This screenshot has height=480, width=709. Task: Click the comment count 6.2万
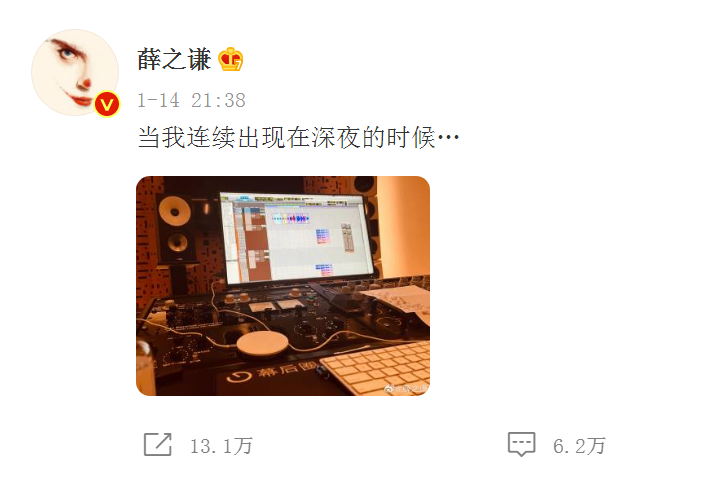coord(579,446)
